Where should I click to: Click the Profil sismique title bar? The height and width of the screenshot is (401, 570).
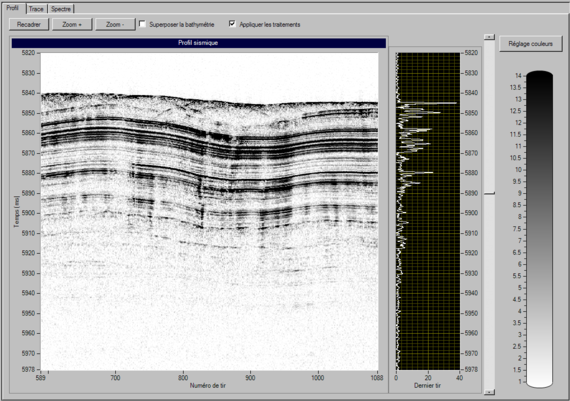[198, 43]
